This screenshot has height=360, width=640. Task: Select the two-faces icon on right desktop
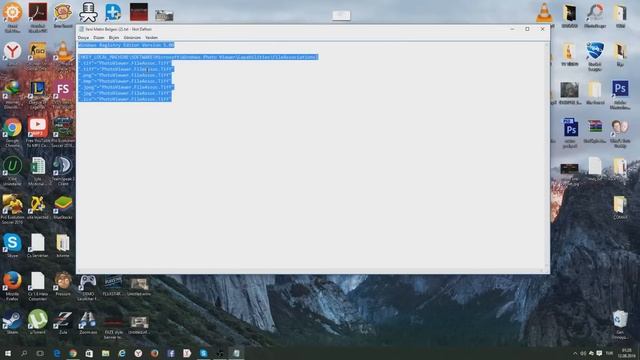620,132
